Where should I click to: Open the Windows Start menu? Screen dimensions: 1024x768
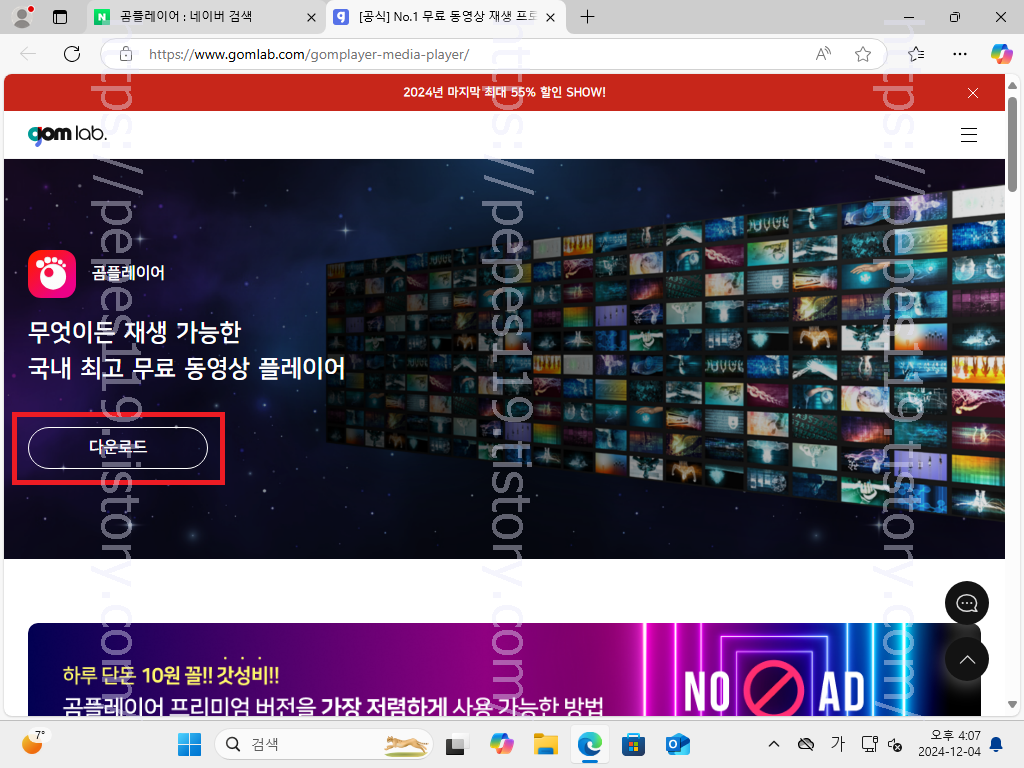click(189, 744)
